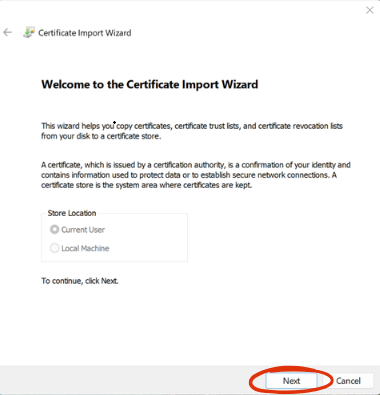The width and height of the screenshot is (380, 395).
Task: Click the "Certificate Import Wizard" title text
Action: coord(85,33)
